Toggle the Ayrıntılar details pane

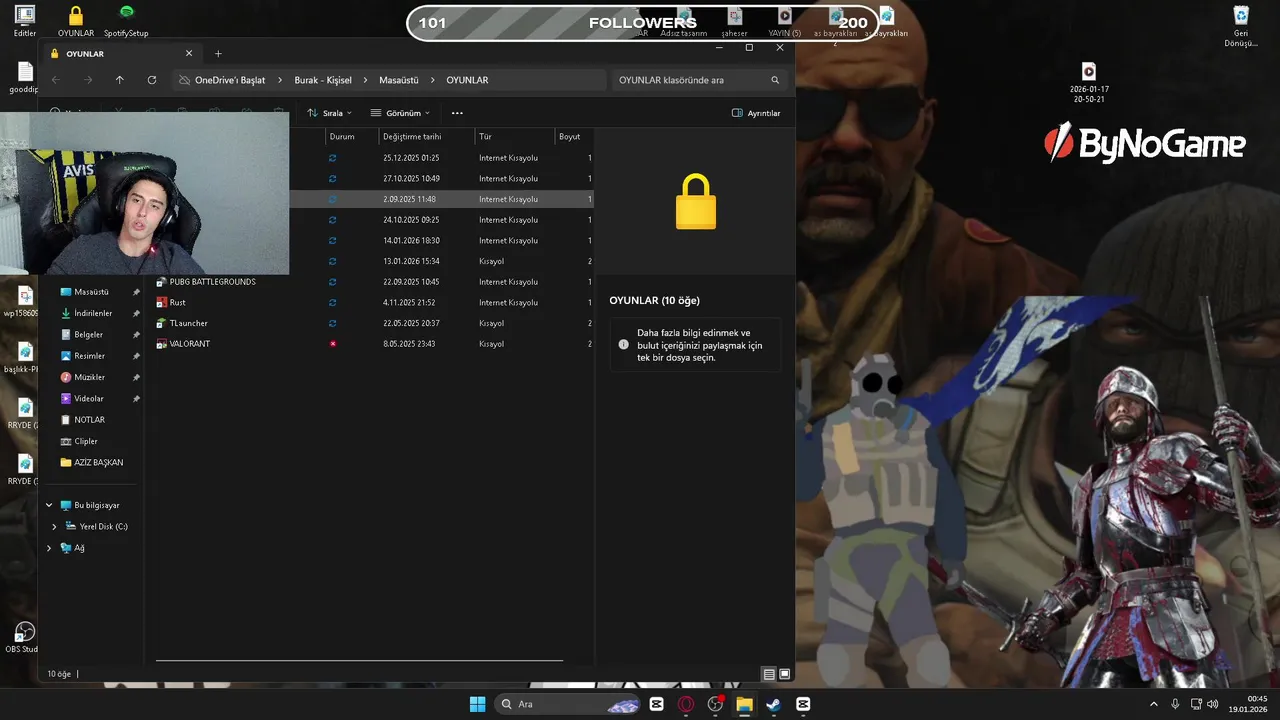click(x=756, y=113)
